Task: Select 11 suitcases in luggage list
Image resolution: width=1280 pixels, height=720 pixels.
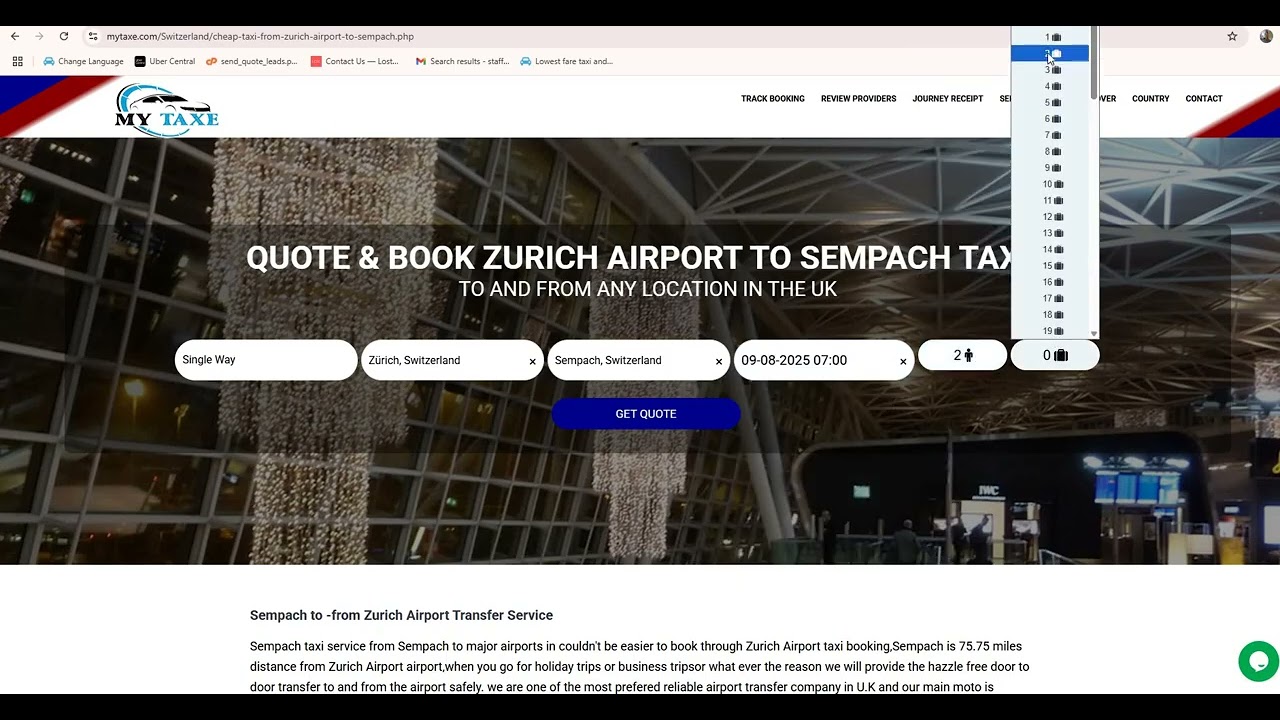Action: (1050, 201)
